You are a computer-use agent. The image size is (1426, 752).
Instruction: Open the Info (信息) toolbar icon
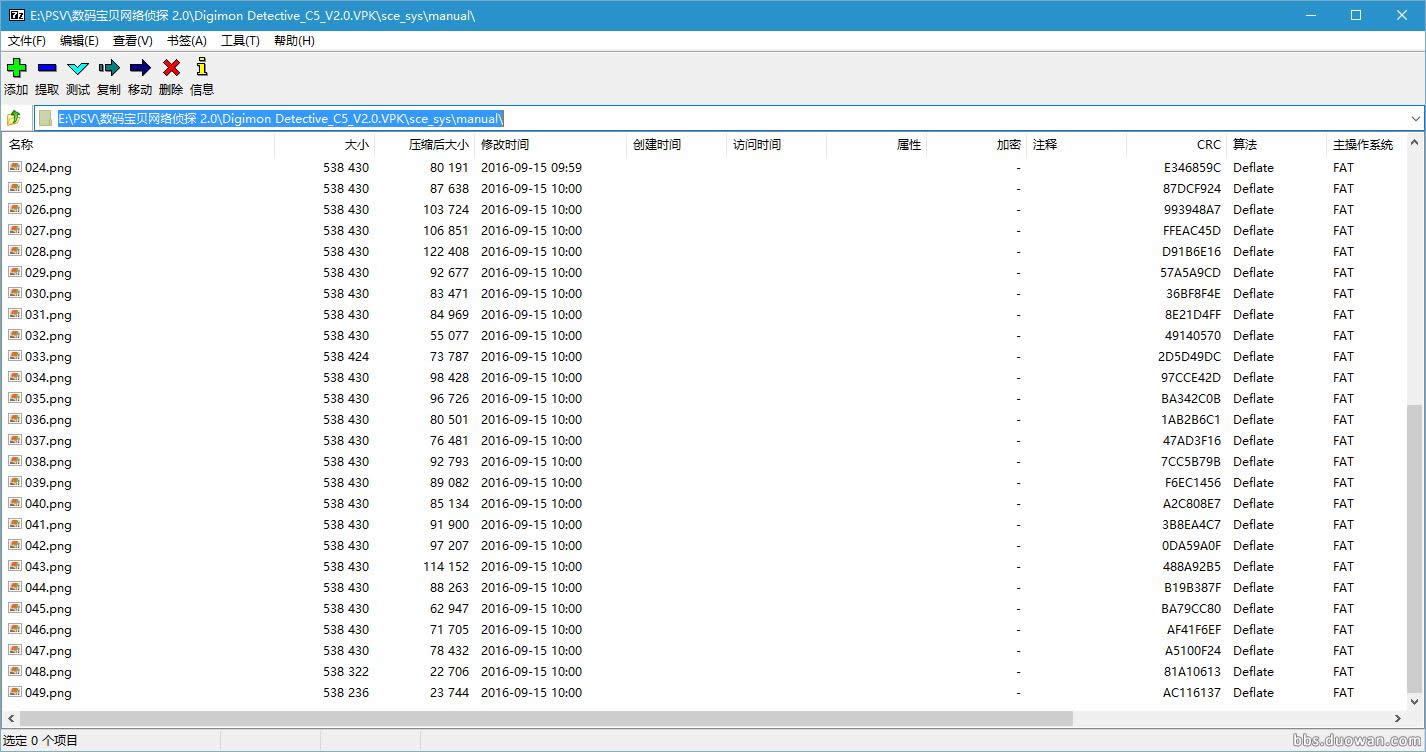click(202, 68)
